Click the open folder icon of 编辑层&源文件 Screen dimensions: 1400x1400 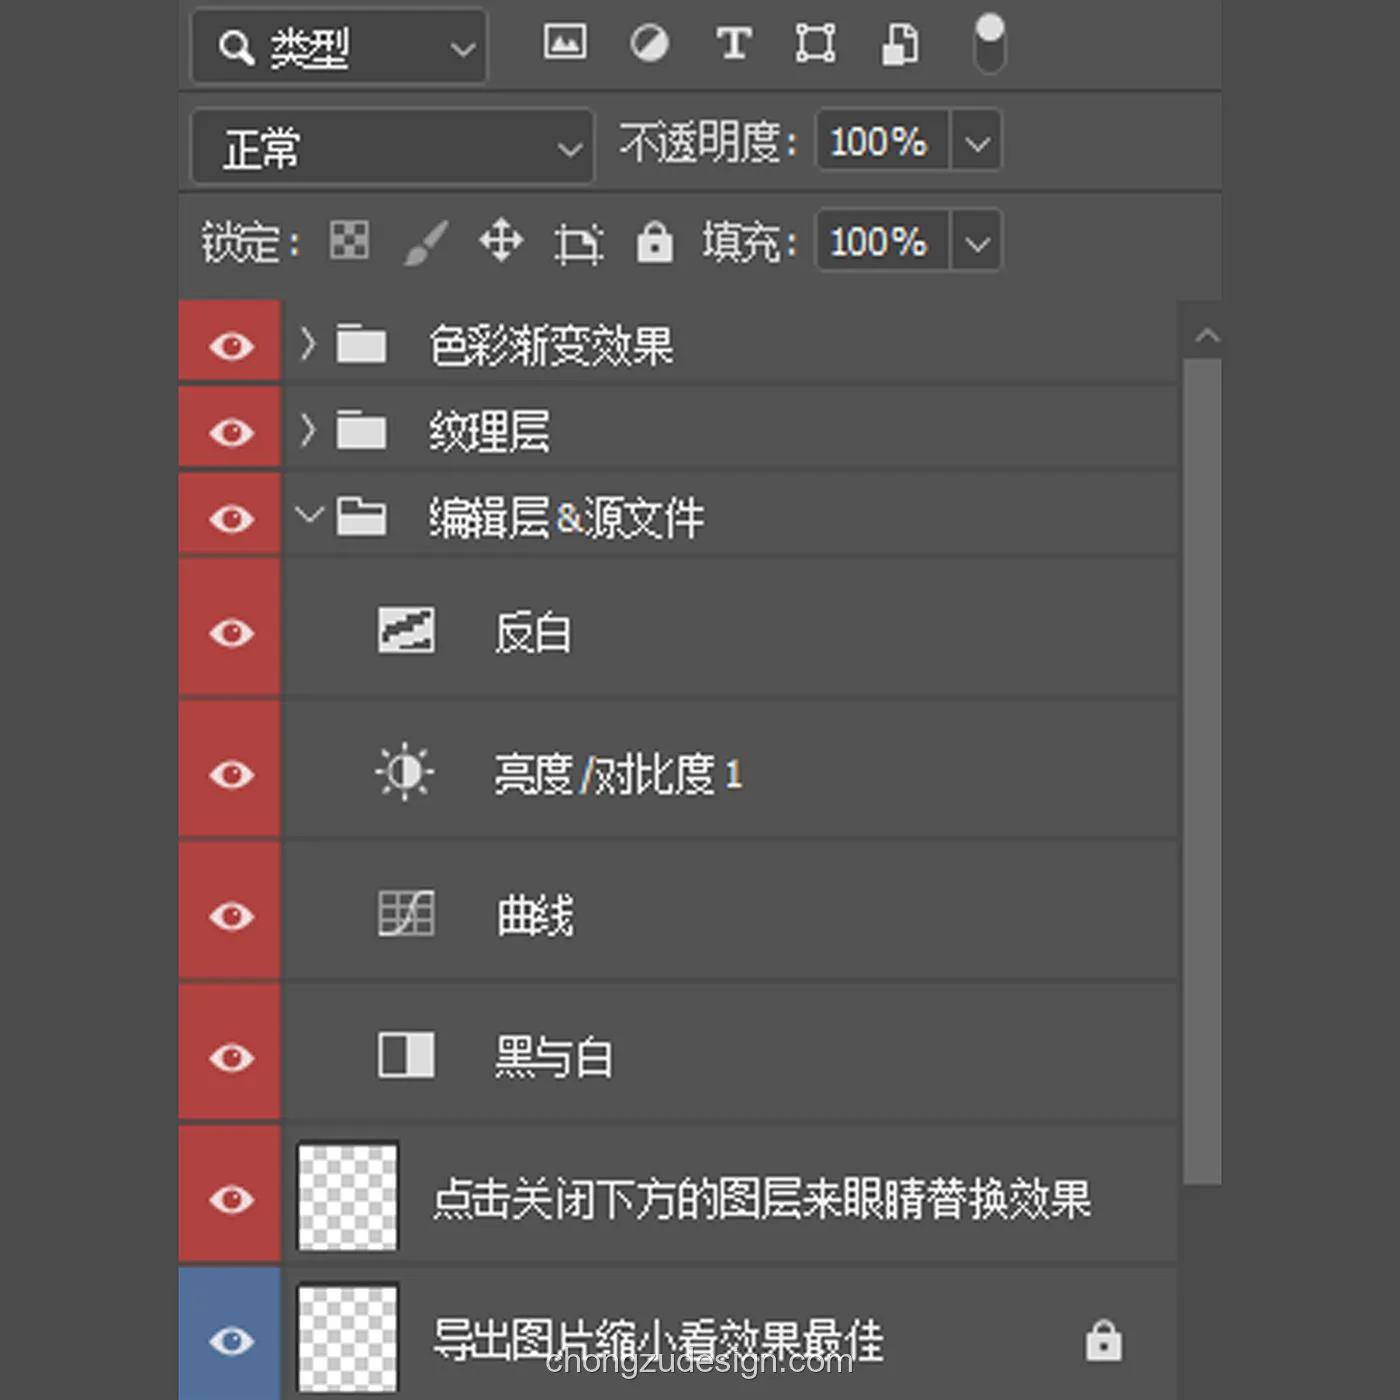(361, 516)
